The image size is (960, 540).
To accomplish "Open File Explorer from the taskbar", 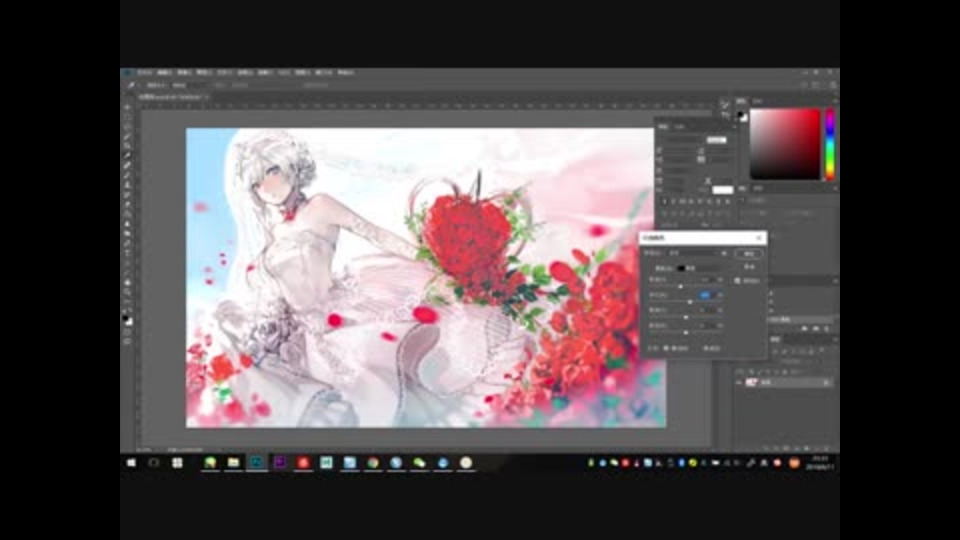I will [x=233, y=463].
